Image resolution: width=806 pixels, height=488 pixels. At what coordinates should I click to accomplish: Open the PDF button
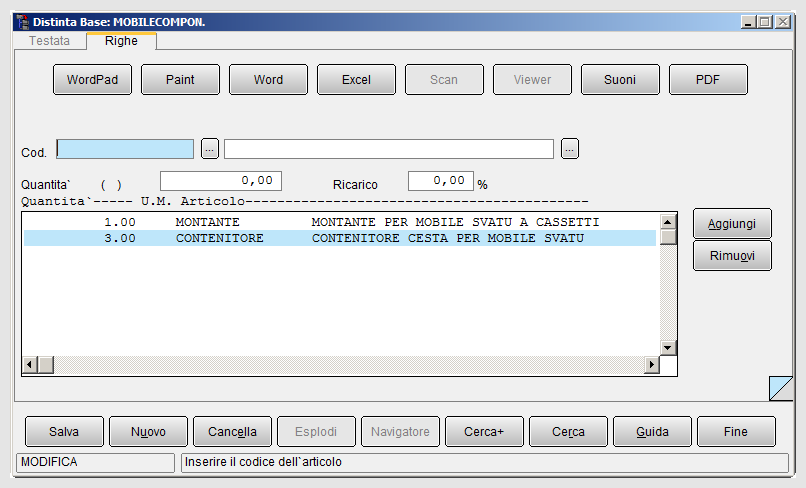coord(708,80)
